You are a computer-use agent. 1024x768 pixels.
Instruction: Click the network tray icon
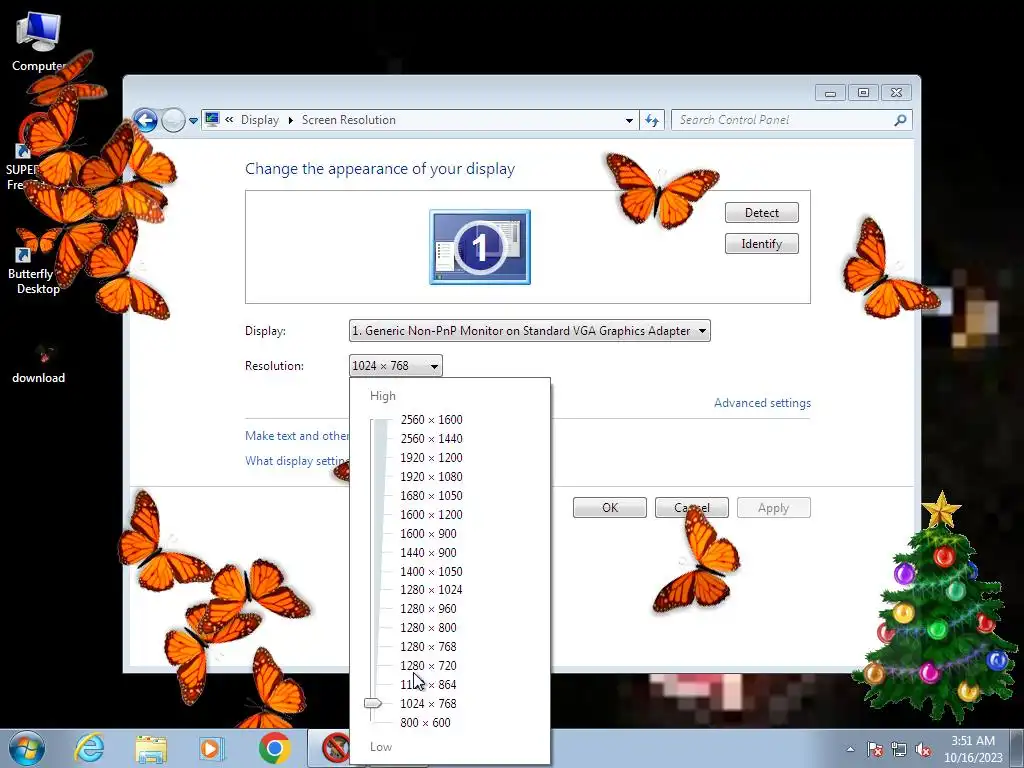click(899, 749)
